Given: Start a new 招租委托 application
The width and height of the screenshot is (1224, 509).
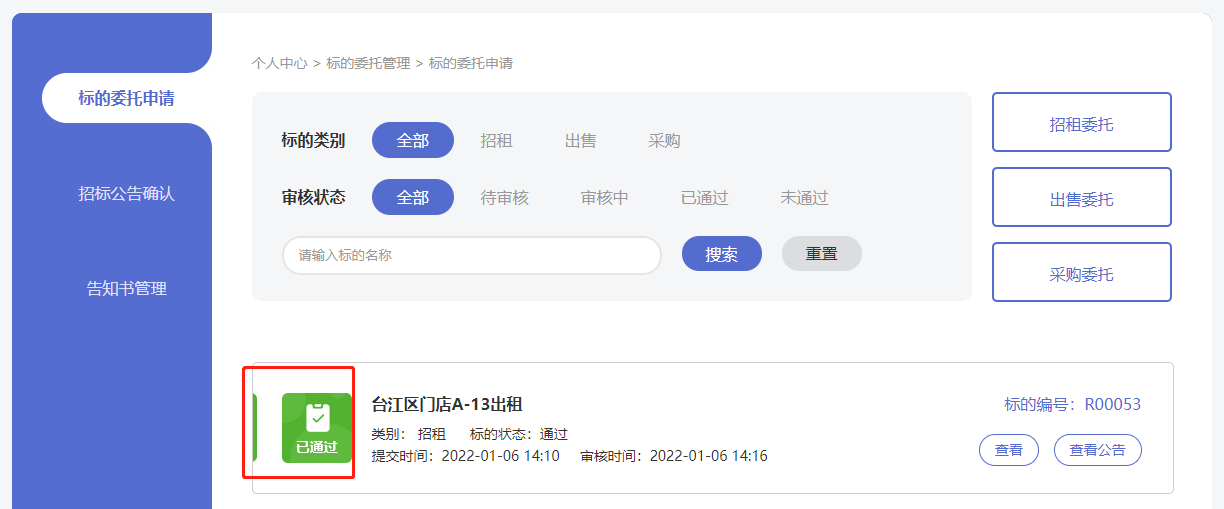Looking at the screenshot, I should pyautogui.click(x=1081, y=122).
